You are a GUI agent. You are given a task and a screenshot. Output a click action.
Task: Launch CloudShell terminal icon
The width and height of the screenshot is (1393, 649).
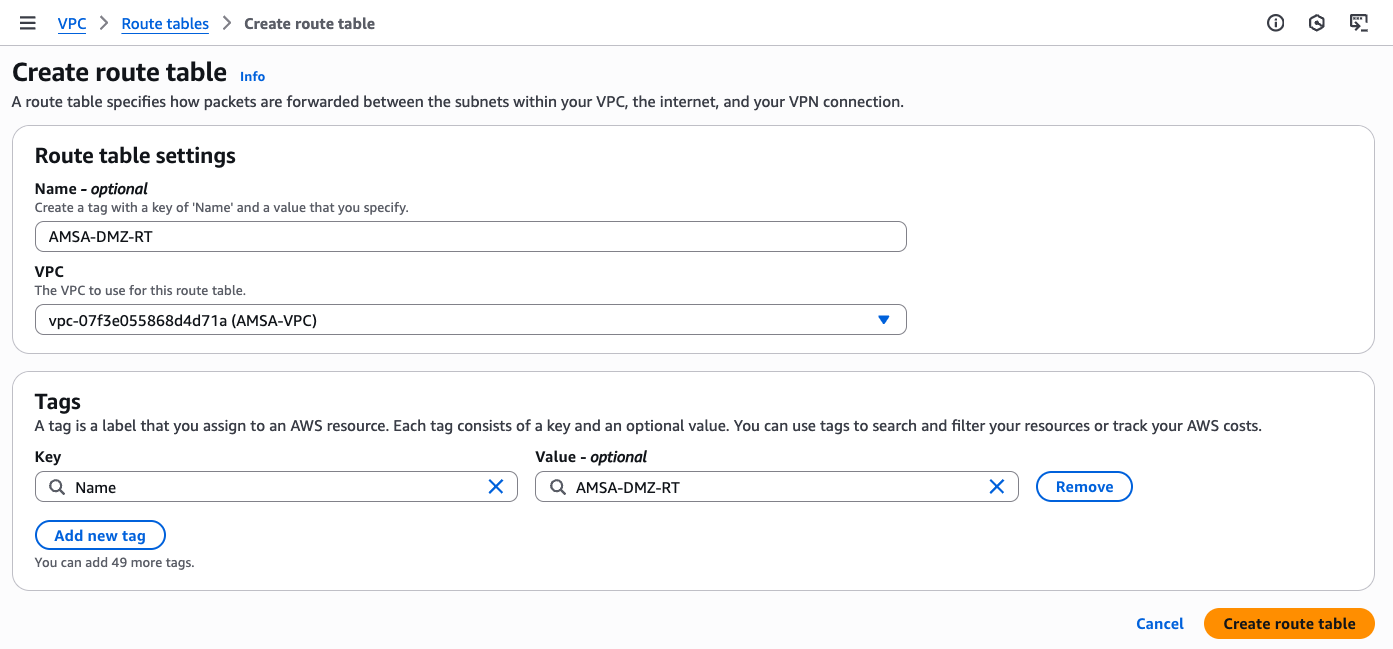(x=1358, y=23)
